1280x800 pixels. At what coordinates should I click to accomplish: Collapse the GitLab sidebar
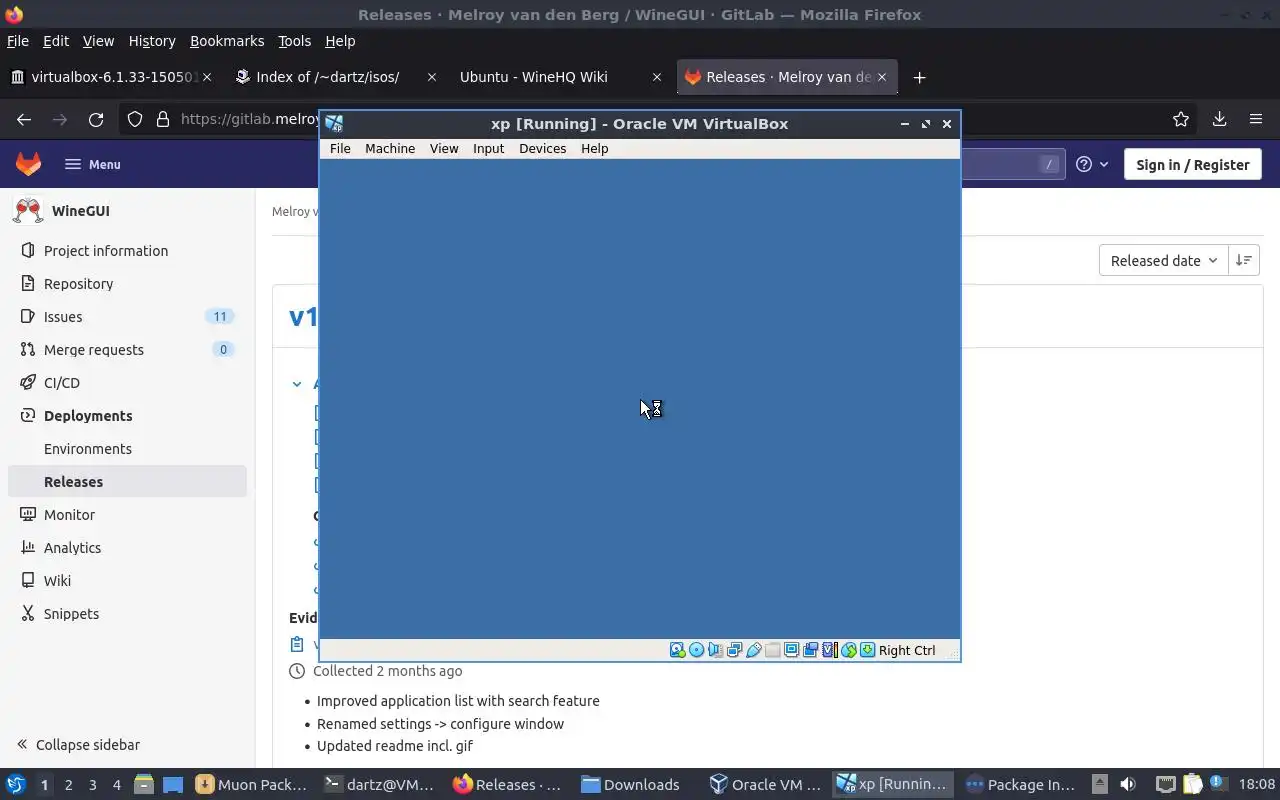78,745
